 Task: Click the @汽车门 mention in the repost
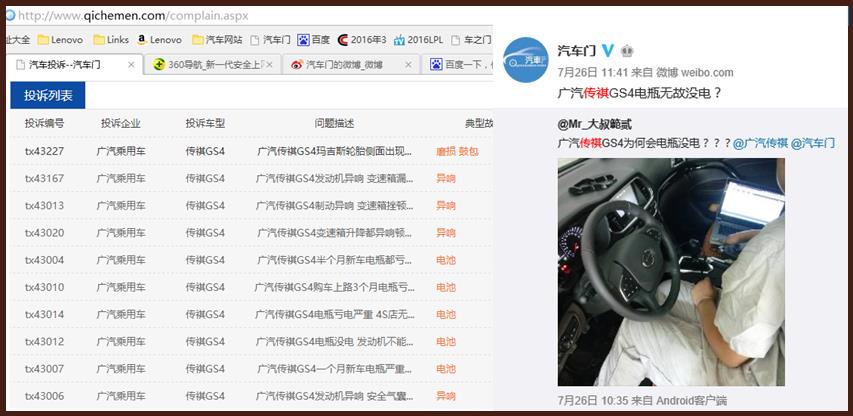coord(813,143)
